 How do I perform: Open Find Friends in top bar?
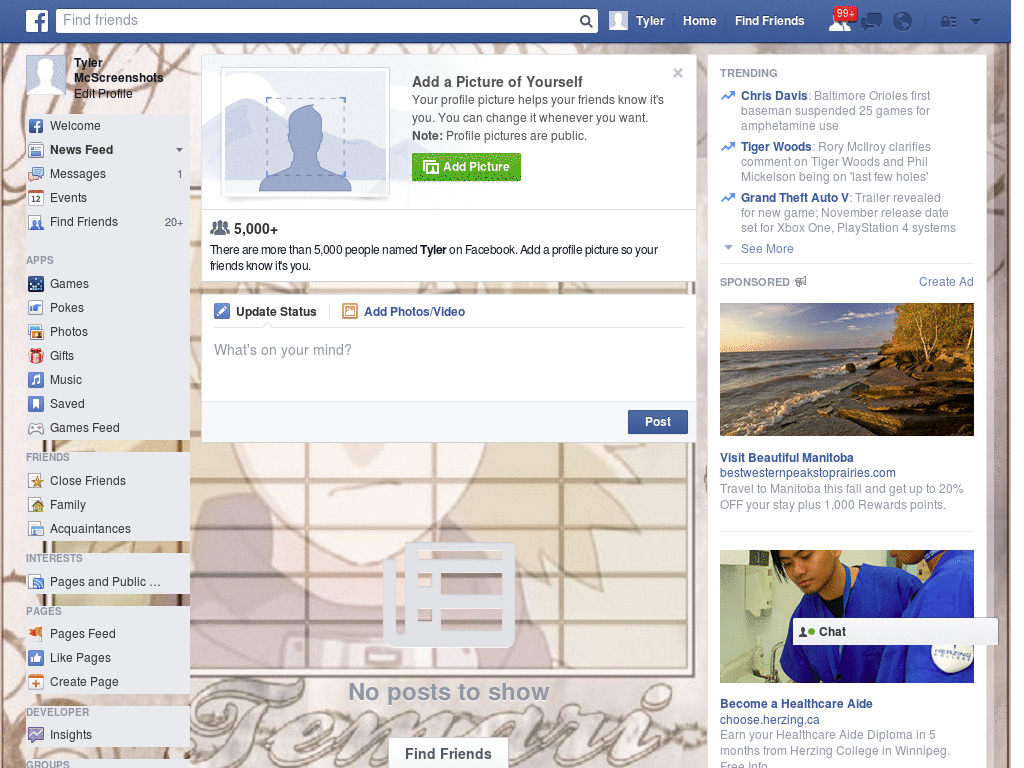(769, 21)
